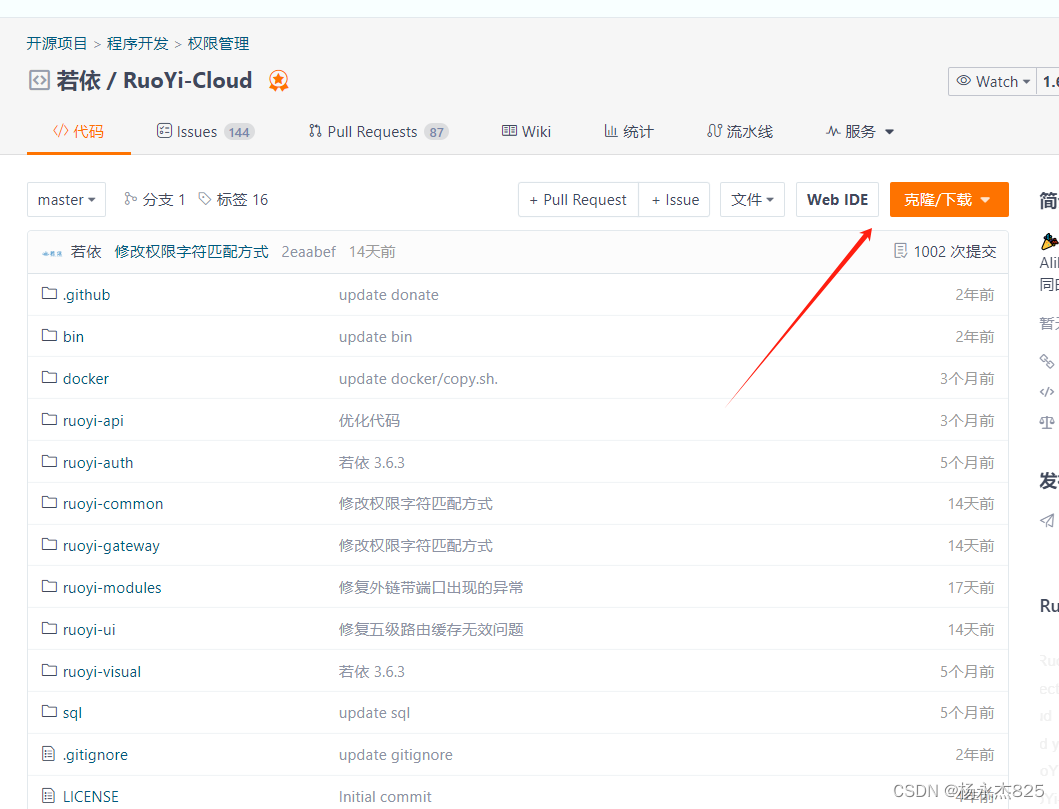This screenshot has height=809, width=1059.
Task: Open commit message update donate
Action: 388,294
